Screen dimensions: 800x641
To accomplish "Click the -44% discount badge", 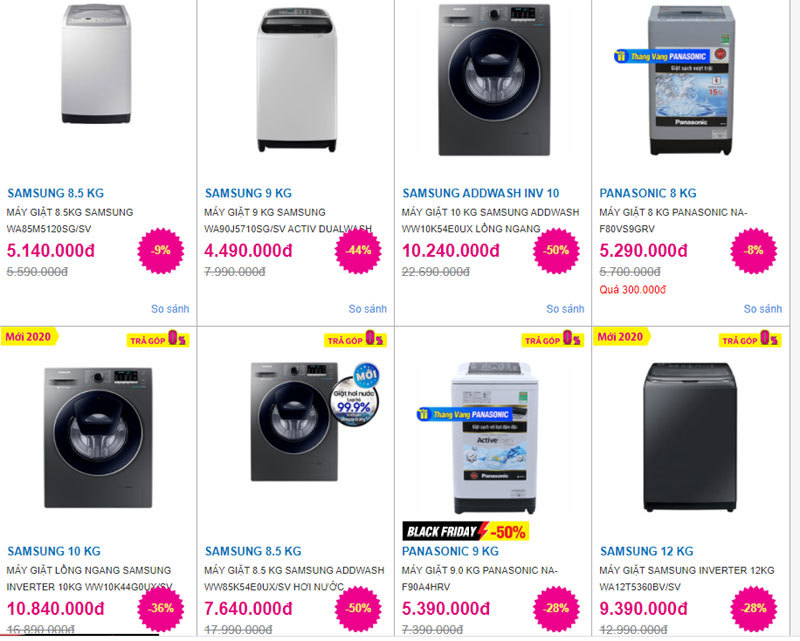I will [358, 250].
